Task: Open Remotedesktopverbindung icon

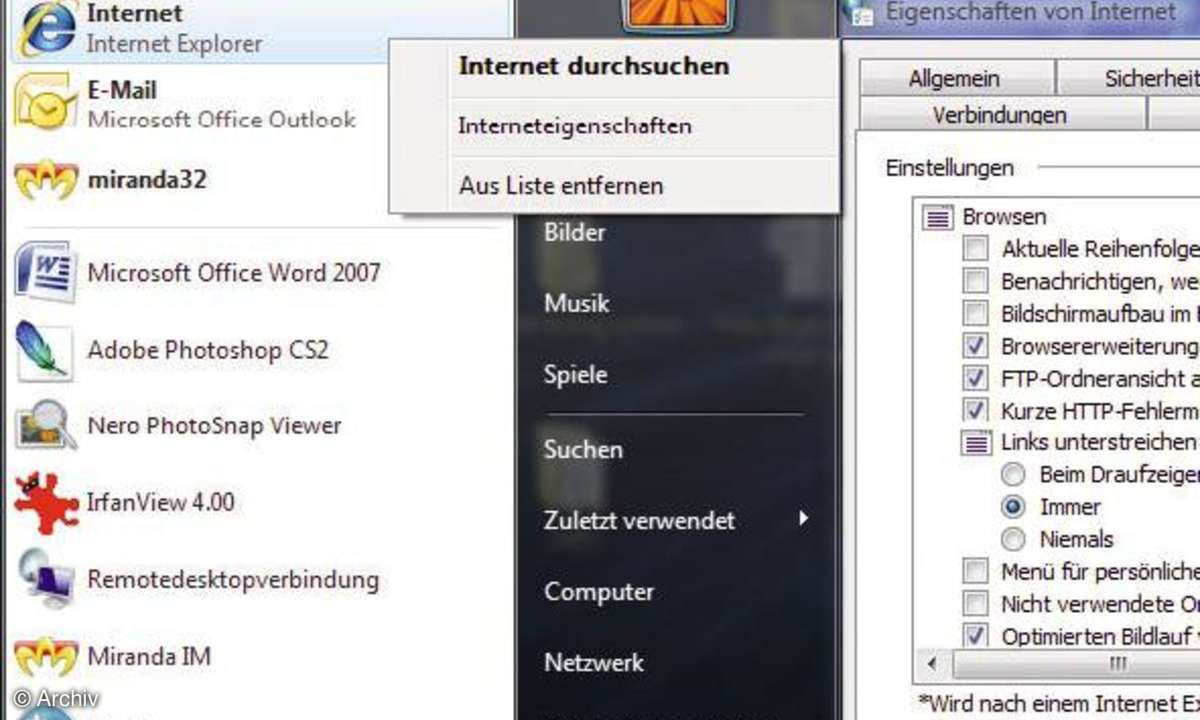Action: tap(45, 580)
